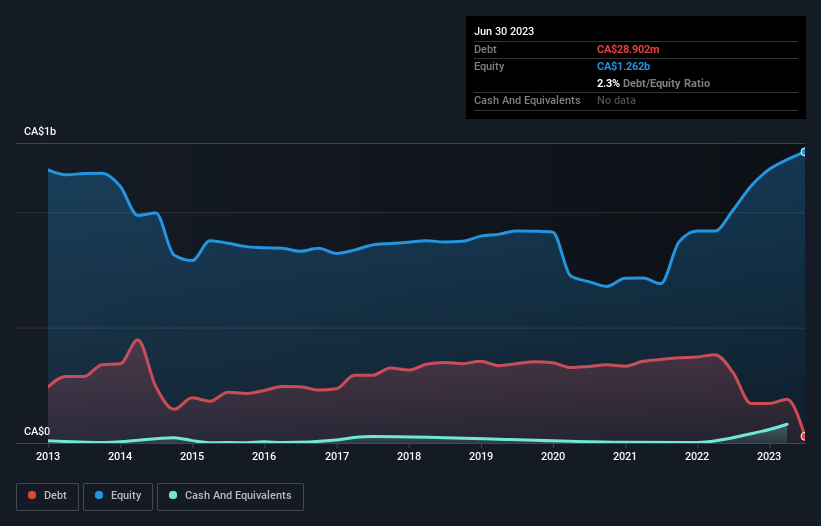Click the teal Cash And Equivalents legend dot
The width and height of the screenshot is (821, 526).
click(x=173, y=495)
